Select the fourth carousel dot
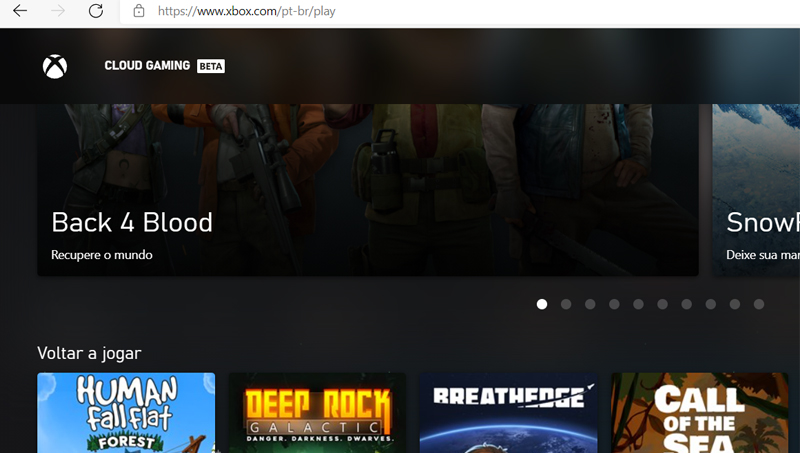This screenshot has height=453, width=800. (614, 304)
